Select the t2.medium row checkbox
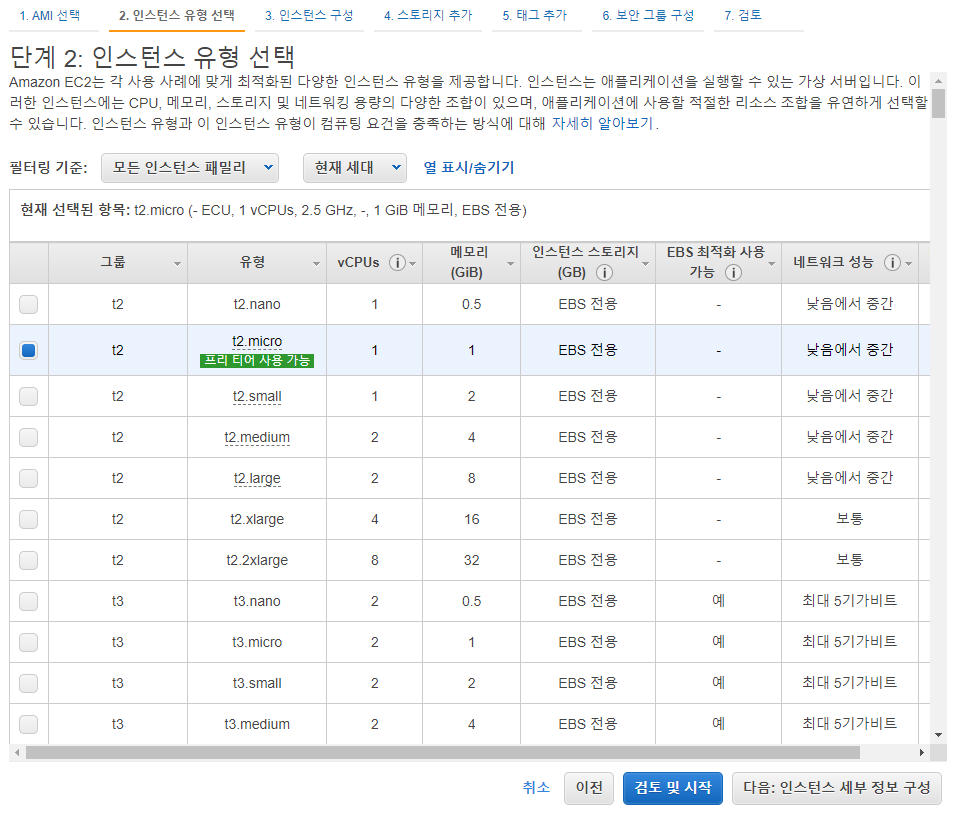Viewport: 956px width, 816px height. click(x=29, y=437)
